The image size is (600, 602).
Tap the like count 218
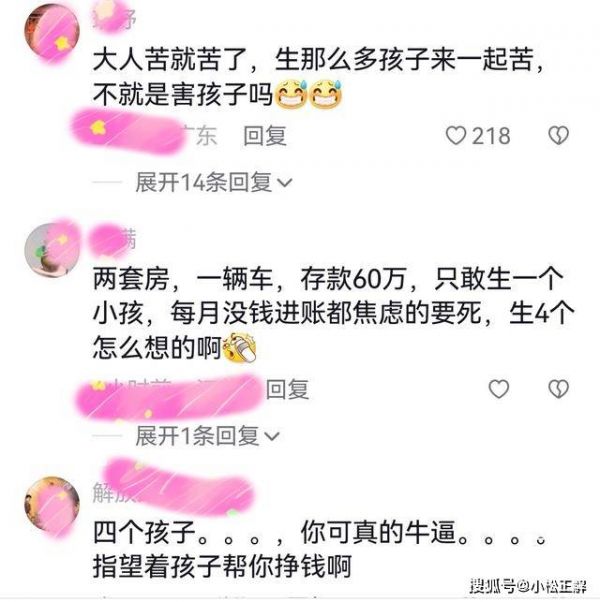click(x=491, y=136)
